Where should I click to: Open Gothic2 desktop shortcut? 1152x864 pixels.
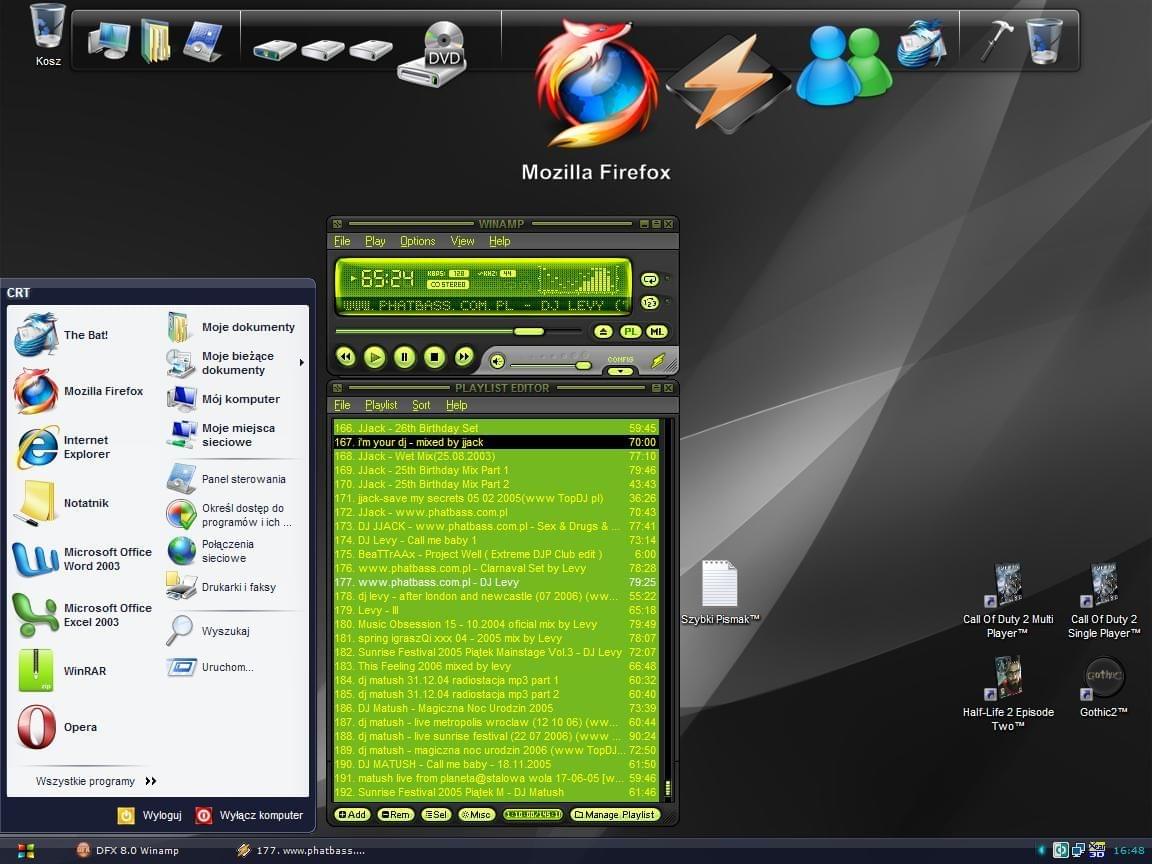(x=1104, y=688)
